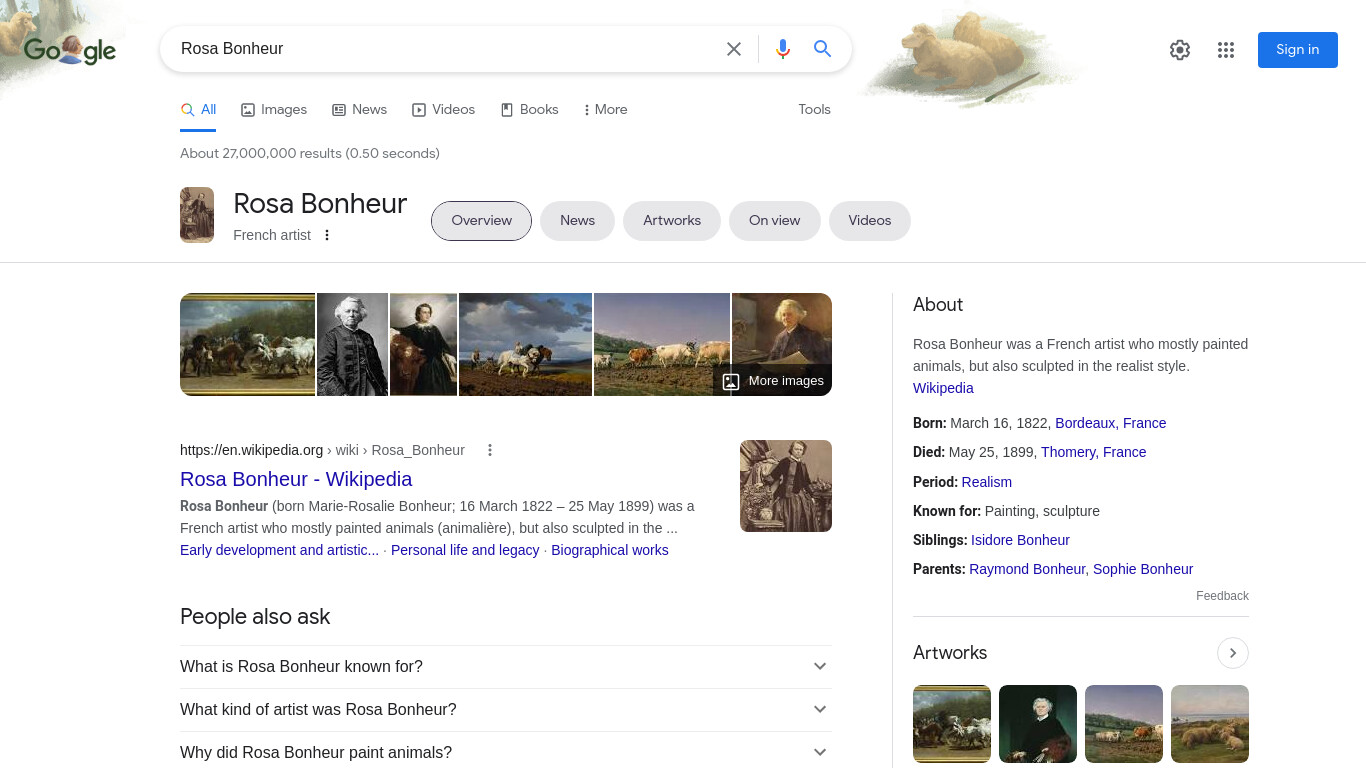Open search Tools
Viewport: 1366px width, 768px height.
click(x=814, y=110)
